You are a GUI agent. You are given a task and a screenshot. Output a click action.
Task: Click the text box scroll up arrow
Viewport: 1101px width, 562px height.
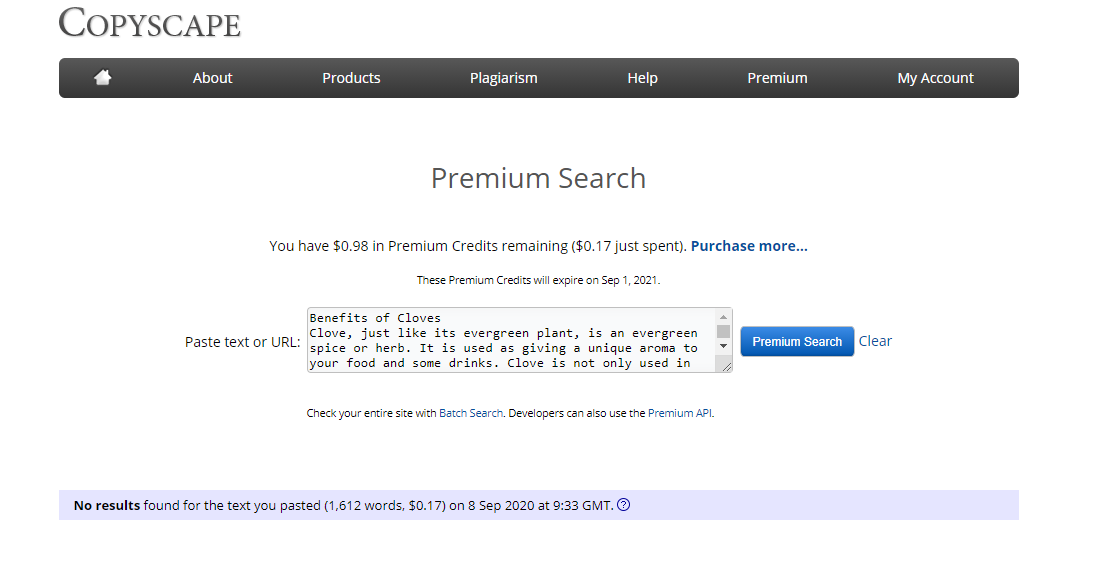(723, 317)
